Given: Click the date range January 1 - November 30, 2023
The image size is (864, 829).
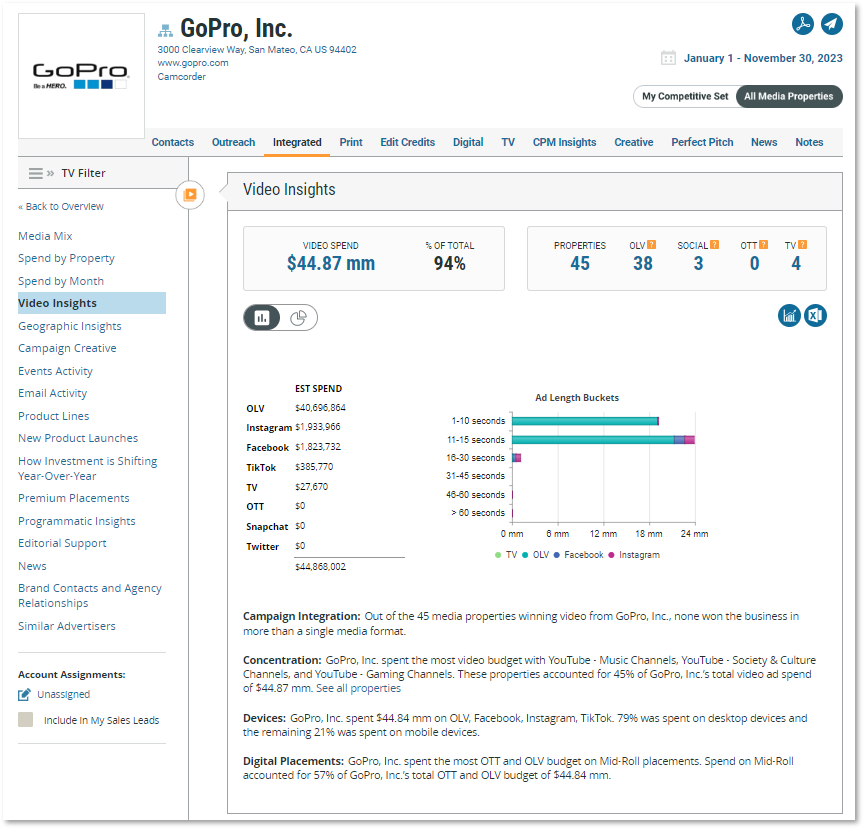Looking at the screenshot, I should click(763, 58).
